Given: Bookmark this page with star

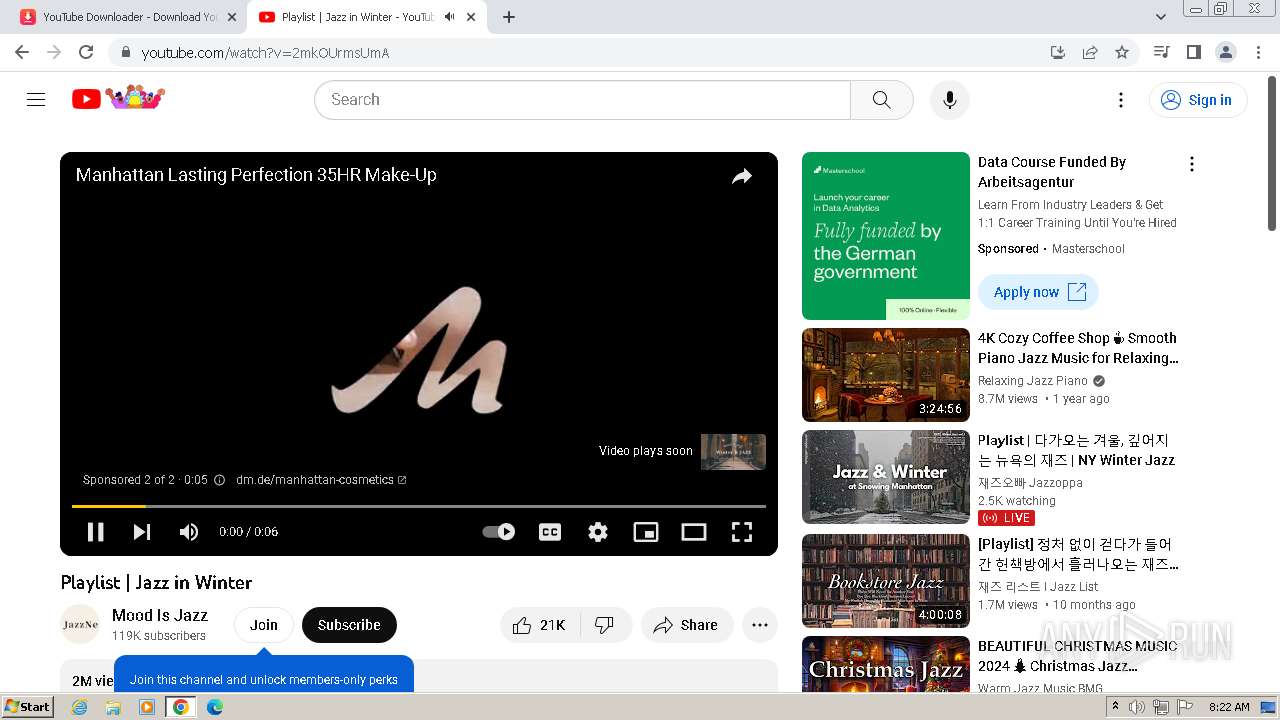Looking at the screenshot, I should click(x=1122, y=52).
